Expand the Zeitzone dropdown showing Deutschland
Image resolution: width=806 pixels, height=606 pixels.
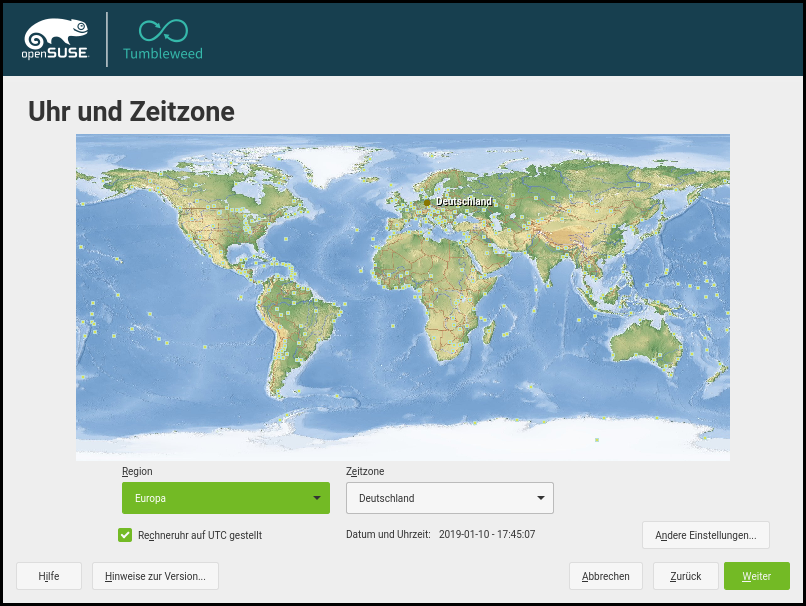click(449, 498)
